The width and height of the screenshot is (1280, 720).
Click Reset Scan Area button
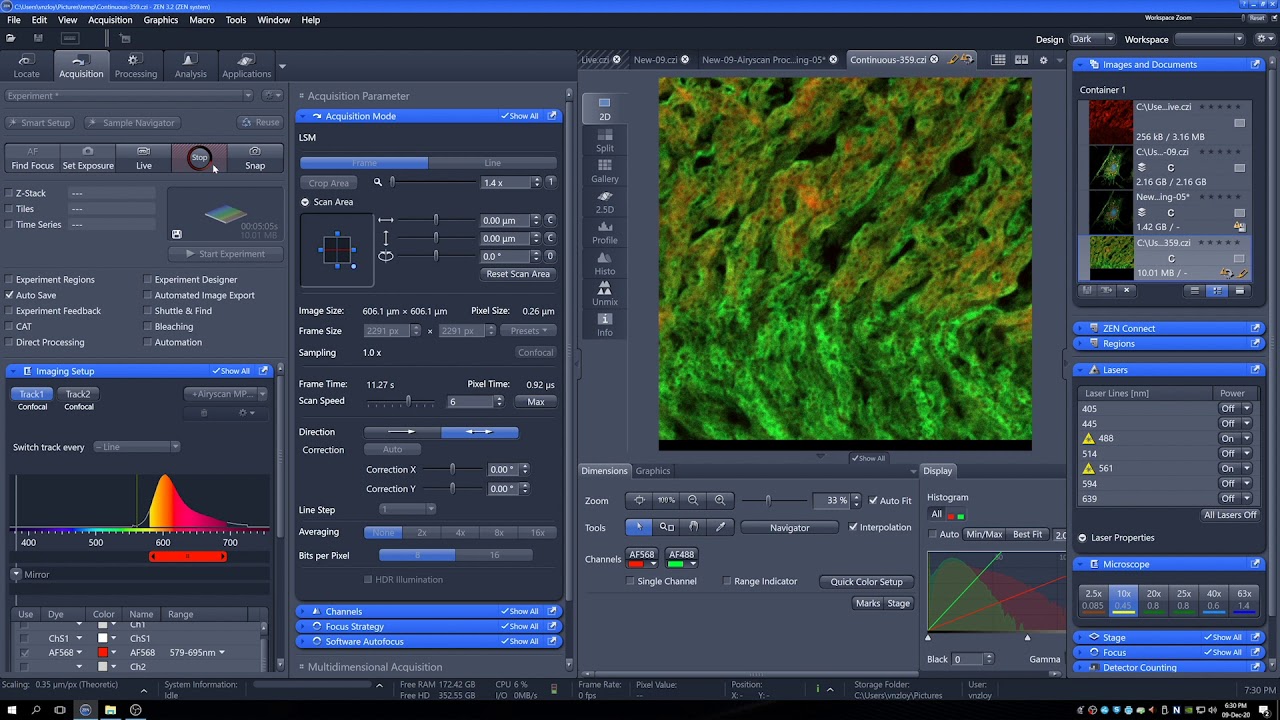[518, 274]
